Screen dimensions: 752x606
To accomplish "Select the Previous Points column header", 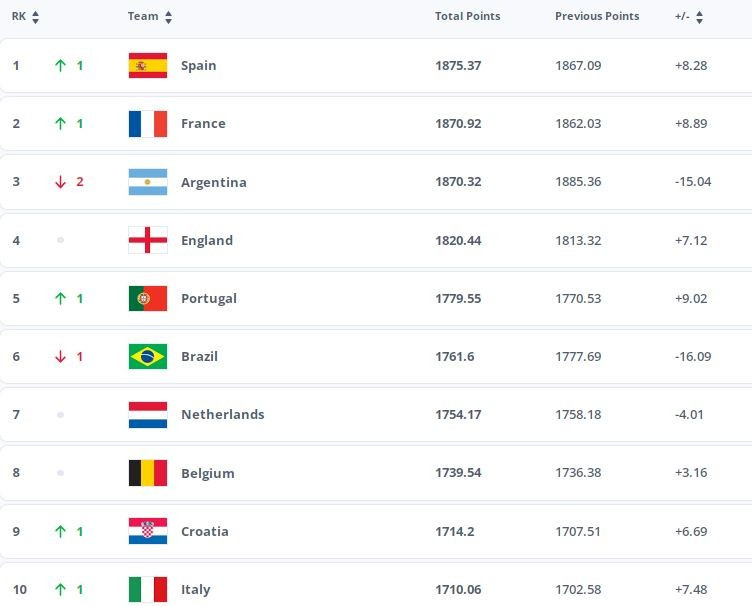I will click(597, 16).
